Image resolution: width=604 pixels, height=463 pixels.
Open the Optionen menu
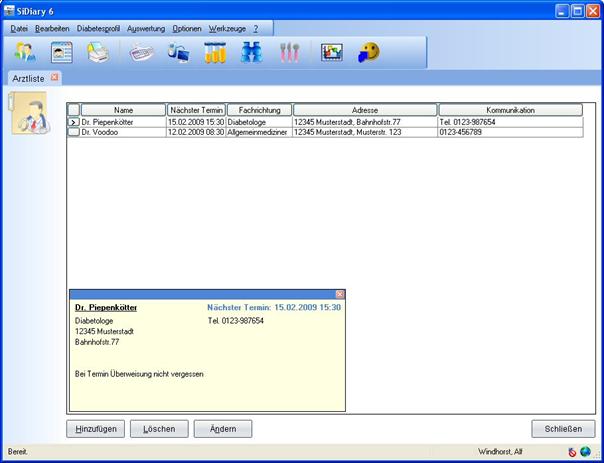[x=187, y=29]
